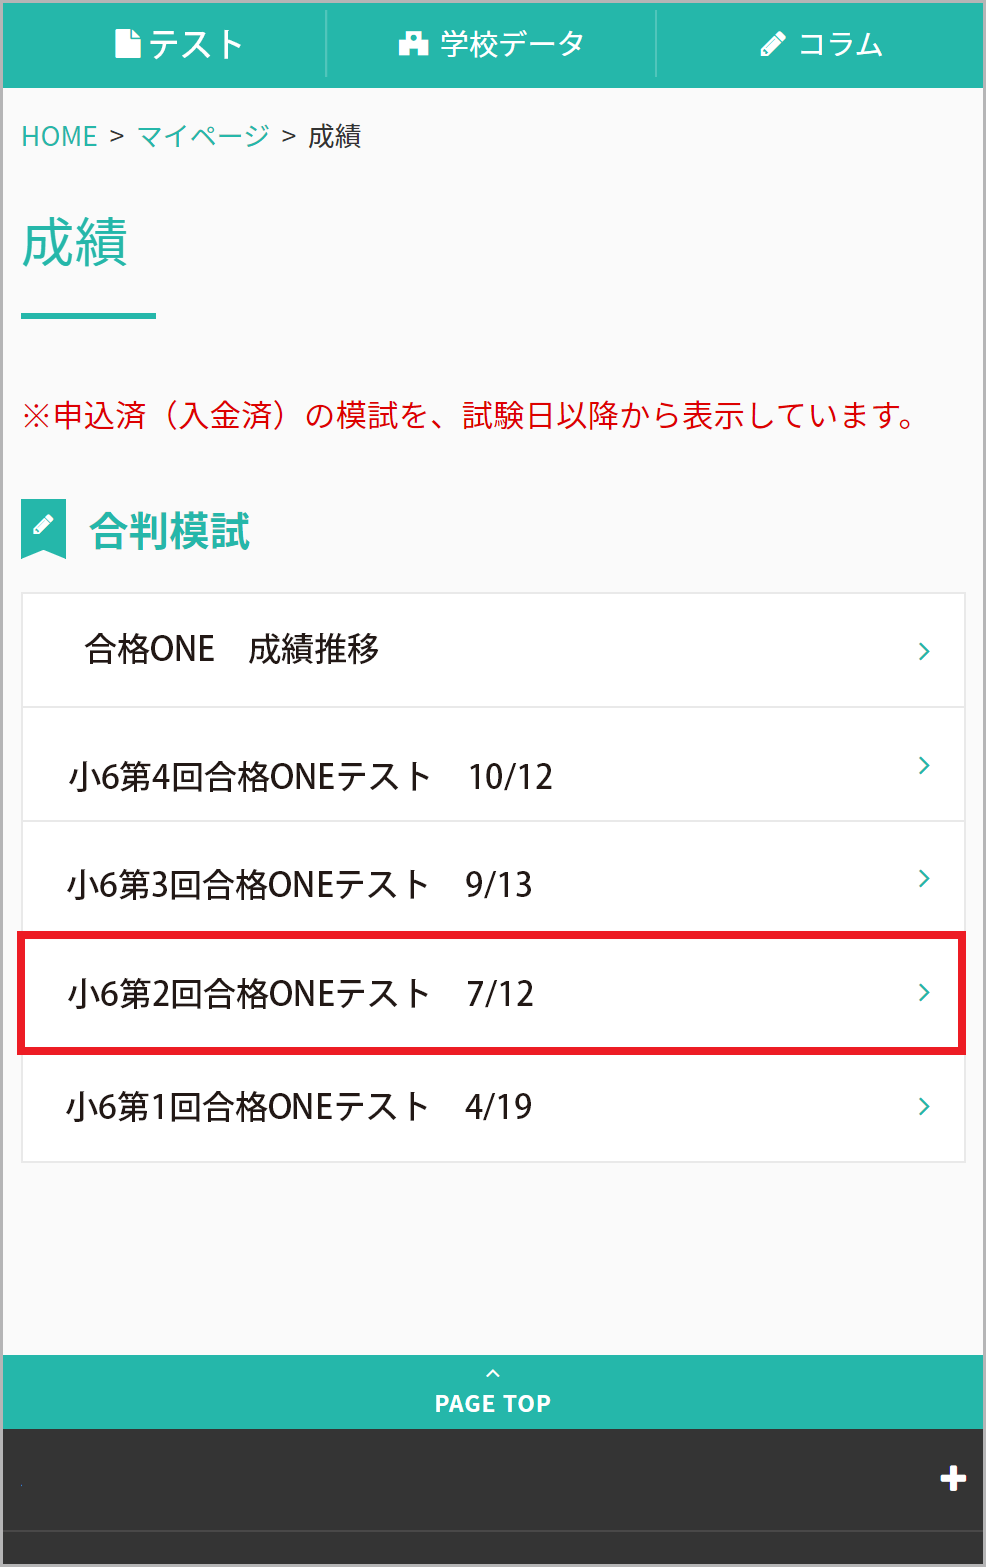Click the document icon beside テスト

[x=127, y=44]
